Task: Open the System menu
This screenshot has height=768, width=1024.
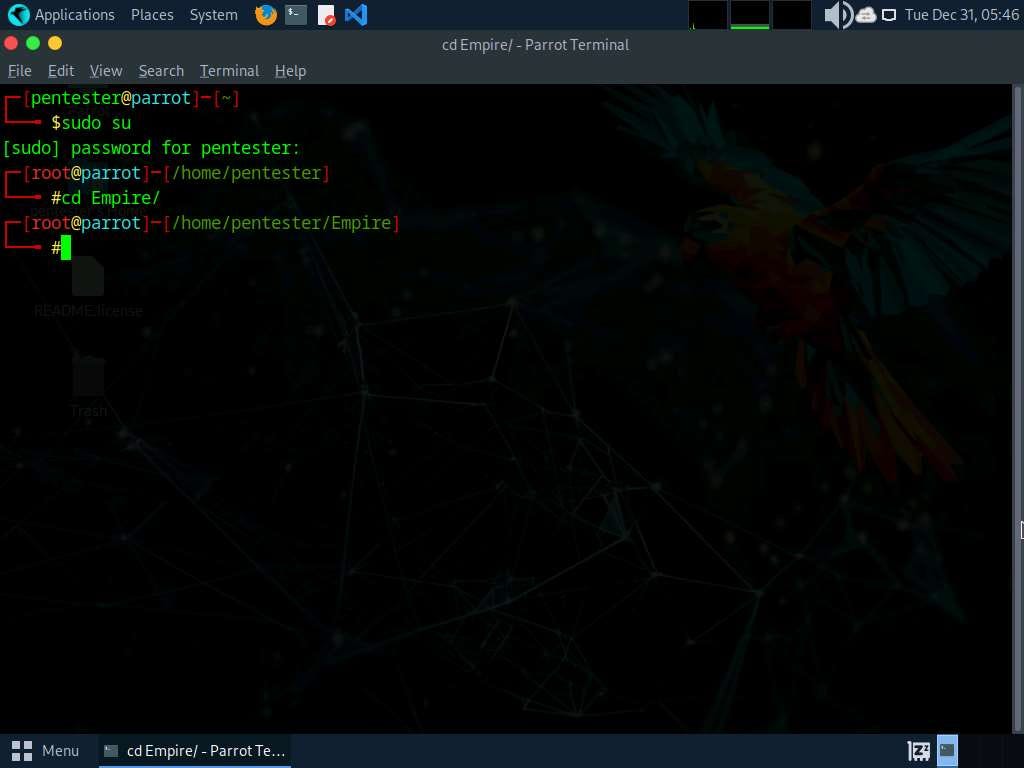Action: (x=214, y=14)
